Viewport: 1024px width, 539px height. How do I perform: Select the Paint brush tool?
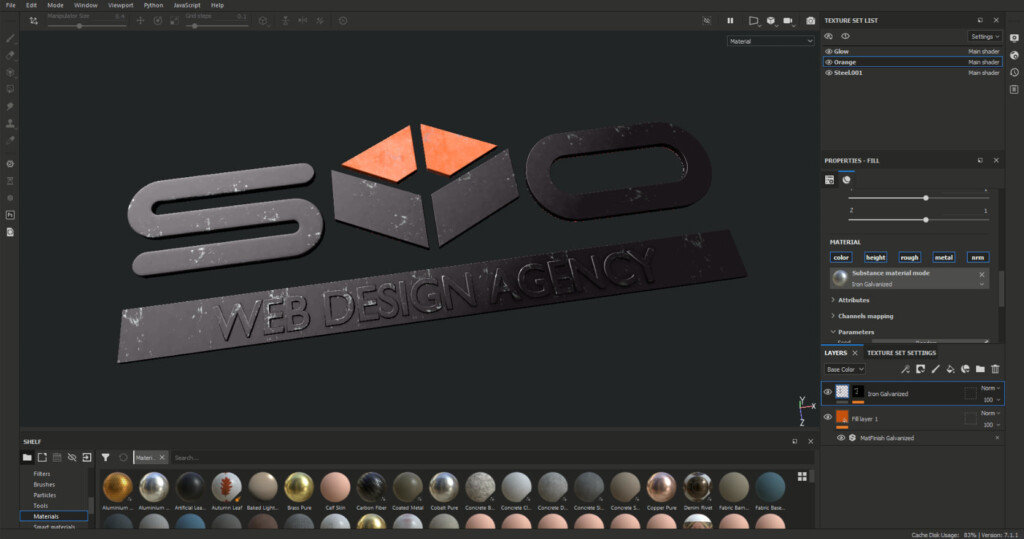pos(10,39)
